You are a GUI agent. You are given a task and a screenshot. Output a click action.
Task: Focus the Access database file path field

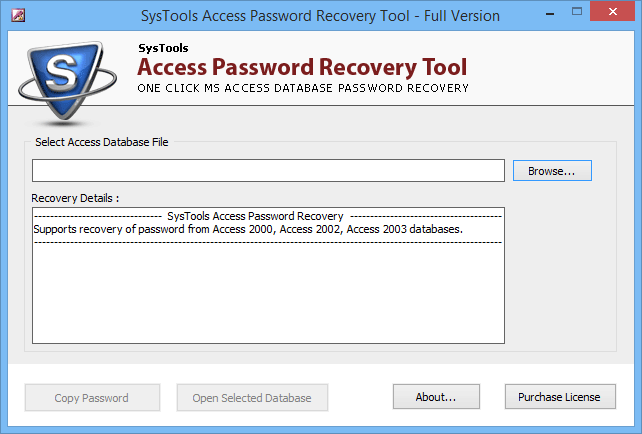click(x=268, y=170)
